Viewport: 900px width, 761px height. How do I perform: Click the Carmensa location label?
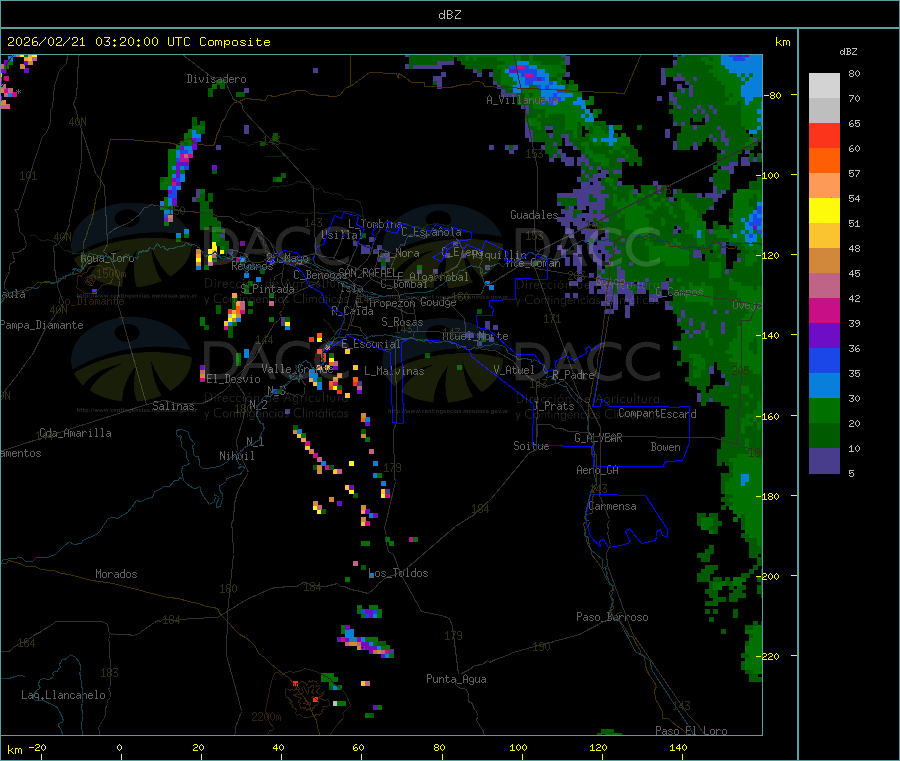612,506
